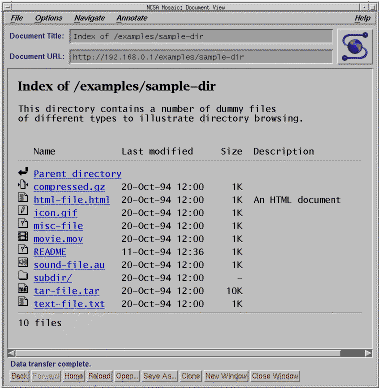Viewport: 379px width, 388px height.
Task: Click the archive icon beside tar-file.tar
Action: tap(23, 289)
